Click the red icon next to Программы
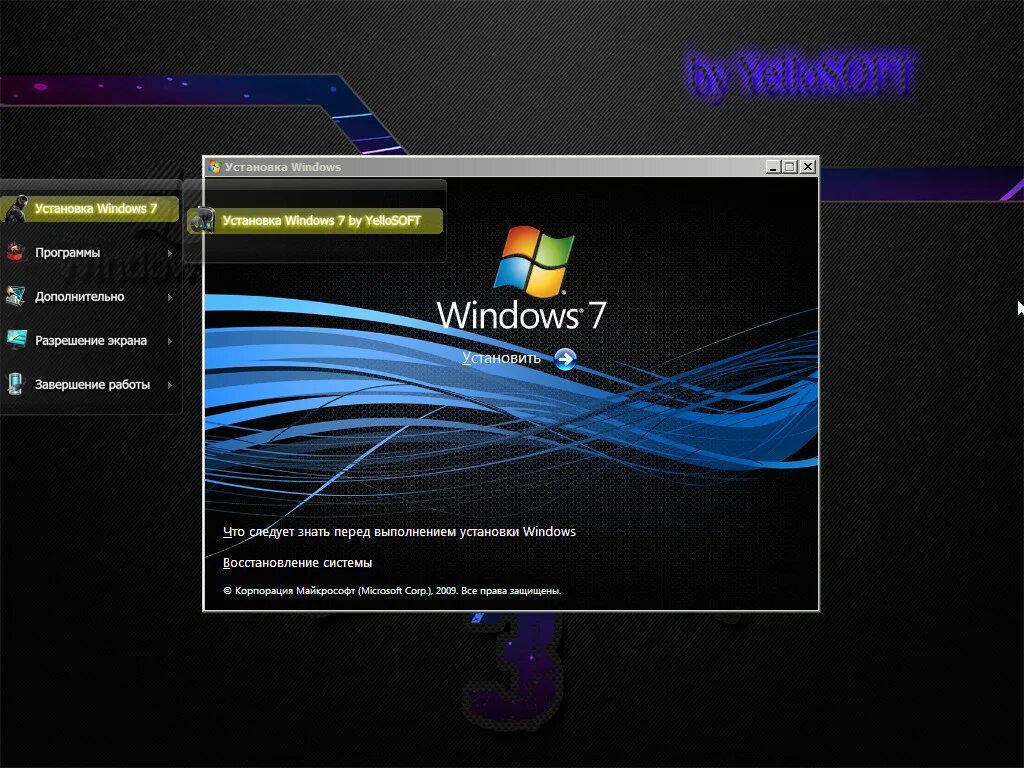The image size is (1024, 768). (16, 252)
